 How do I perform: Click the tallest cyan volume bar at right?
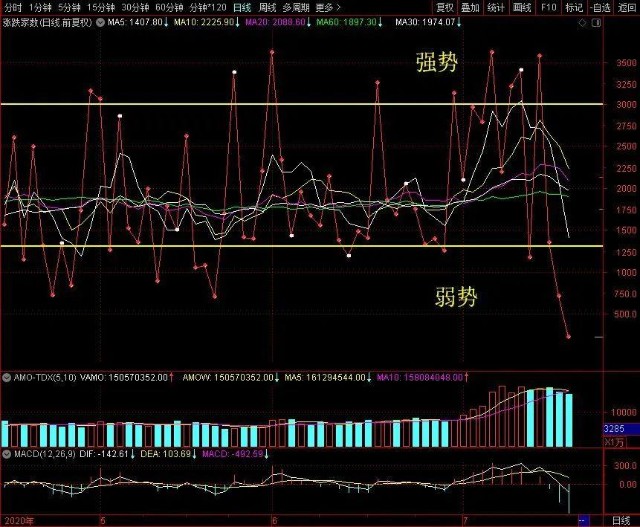point(549,417)
